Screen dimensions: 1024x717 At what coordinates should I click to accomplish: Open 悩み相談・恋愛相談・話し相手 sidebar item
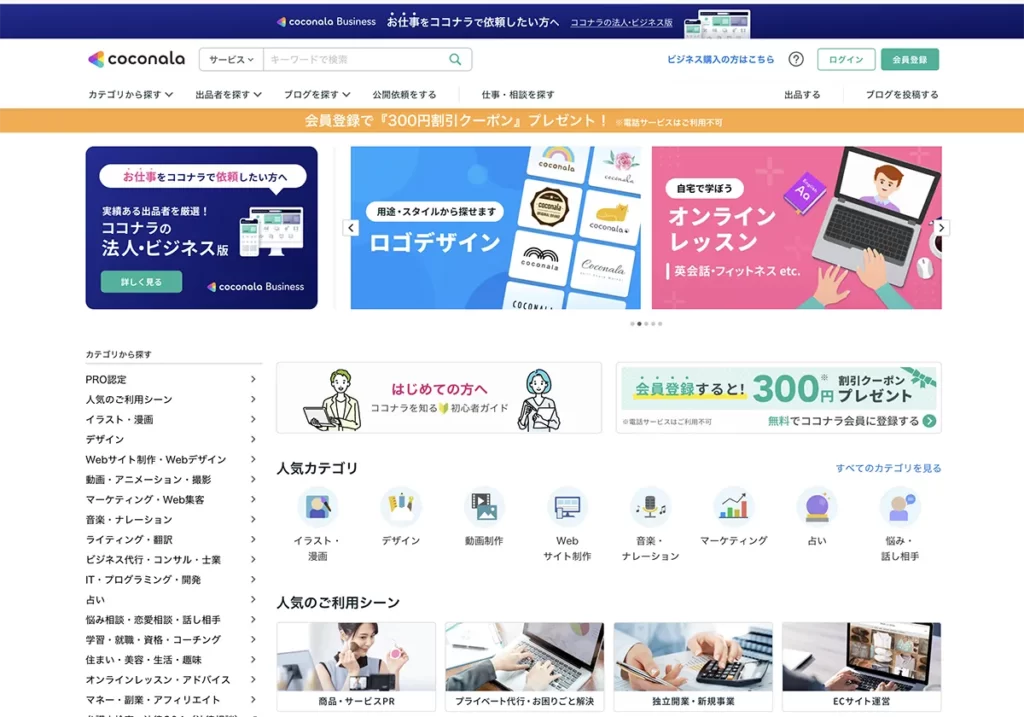pyautogui.click(x=171, y=620)
